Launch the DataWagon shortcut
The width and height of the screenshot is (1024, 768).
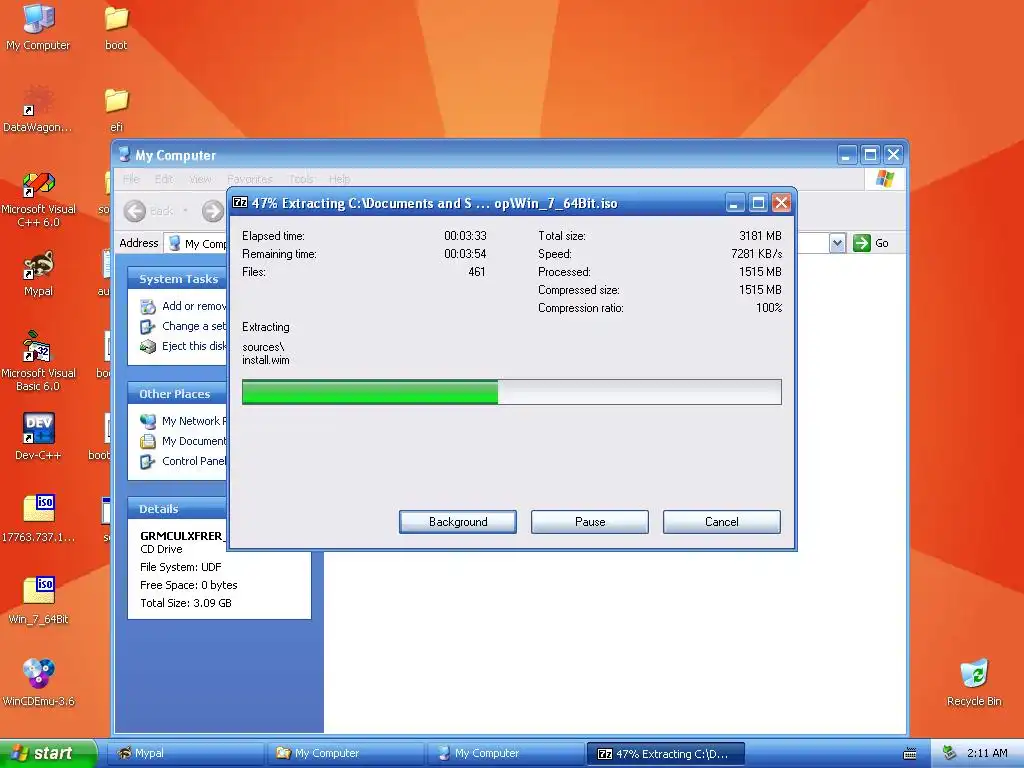[x=38, y=108]
